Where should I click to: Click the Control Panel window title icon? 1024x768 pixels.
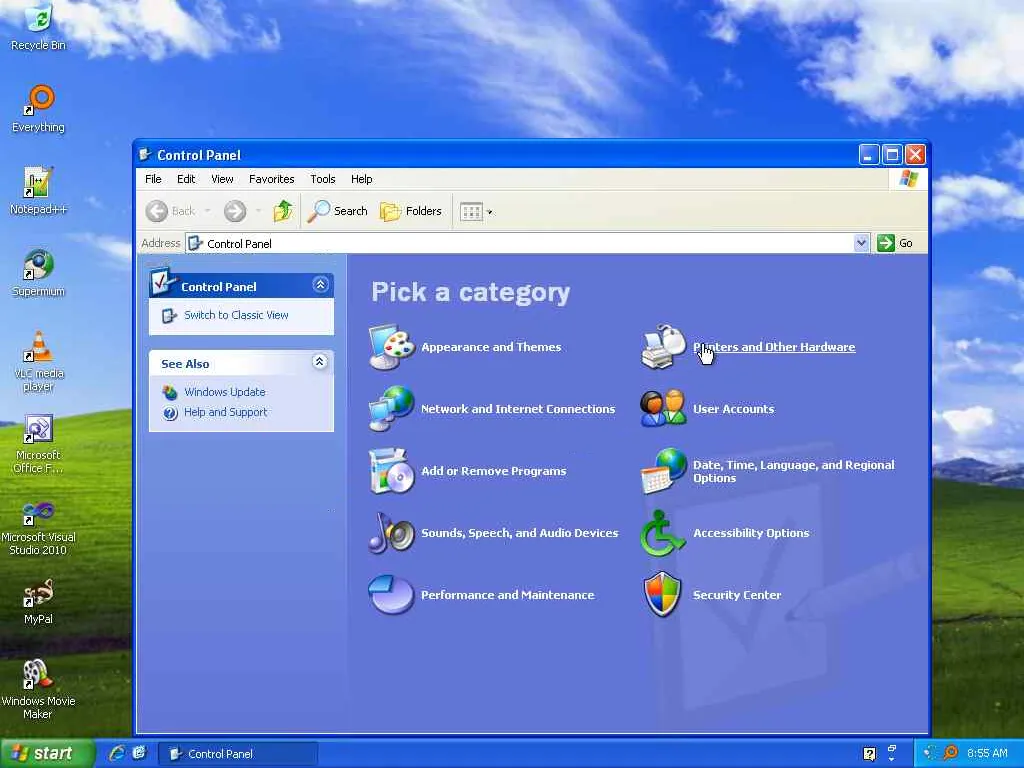pos(145,155)
